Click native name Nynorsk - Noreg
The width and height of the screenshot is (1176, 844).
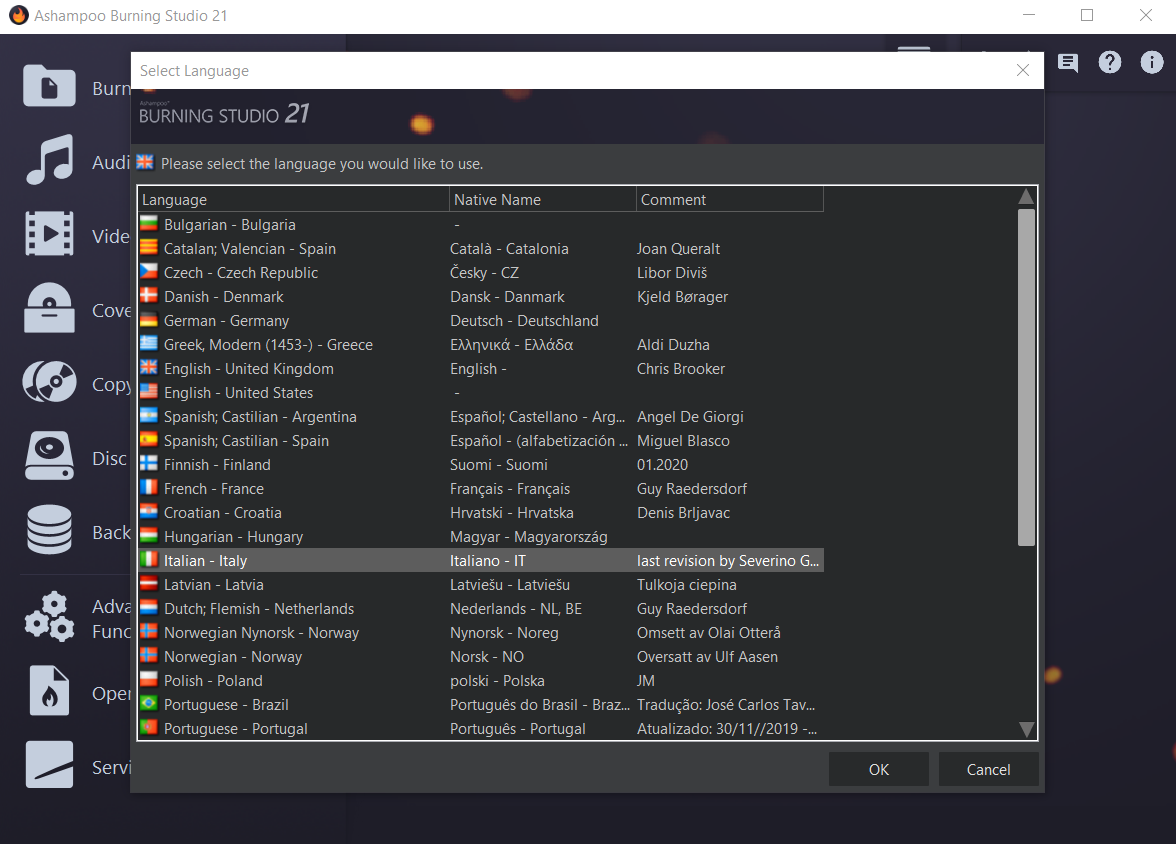504,632
